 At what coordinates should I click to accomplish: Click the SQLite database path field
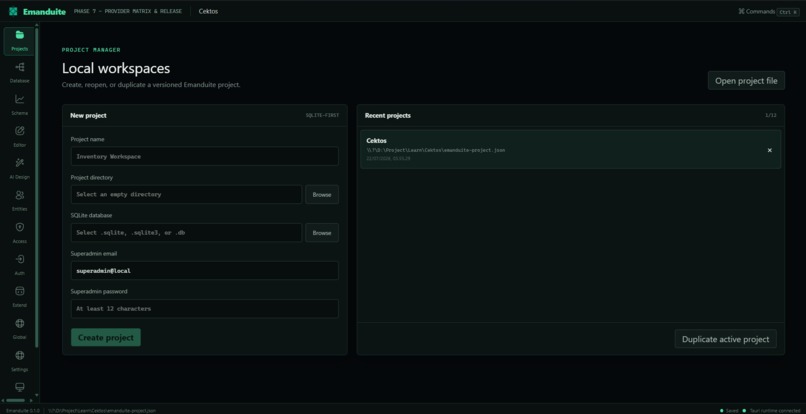click(187, 232)
